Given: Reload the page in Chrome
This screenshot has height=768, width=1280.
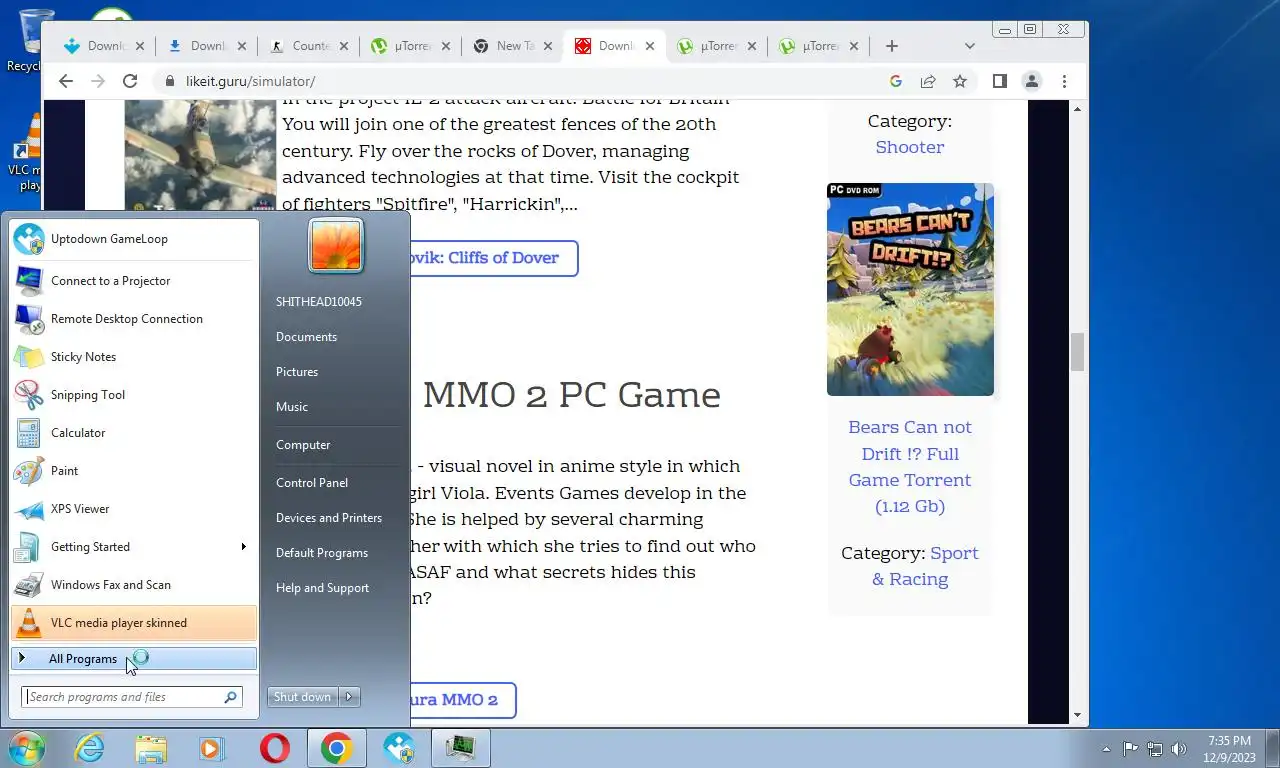Looking at the screenshot, I should click(x=130, y=81).
